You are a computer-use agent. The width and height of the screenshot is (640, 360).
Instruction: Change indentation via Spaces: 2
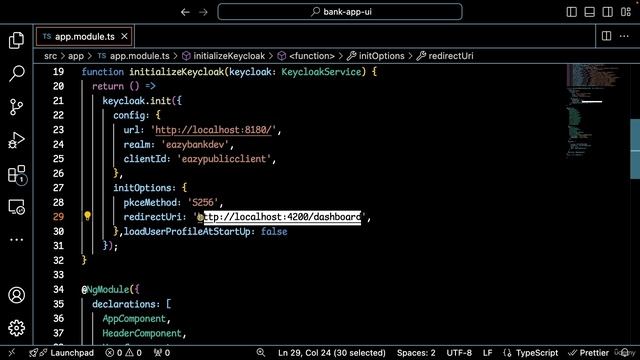pos(416,353)
